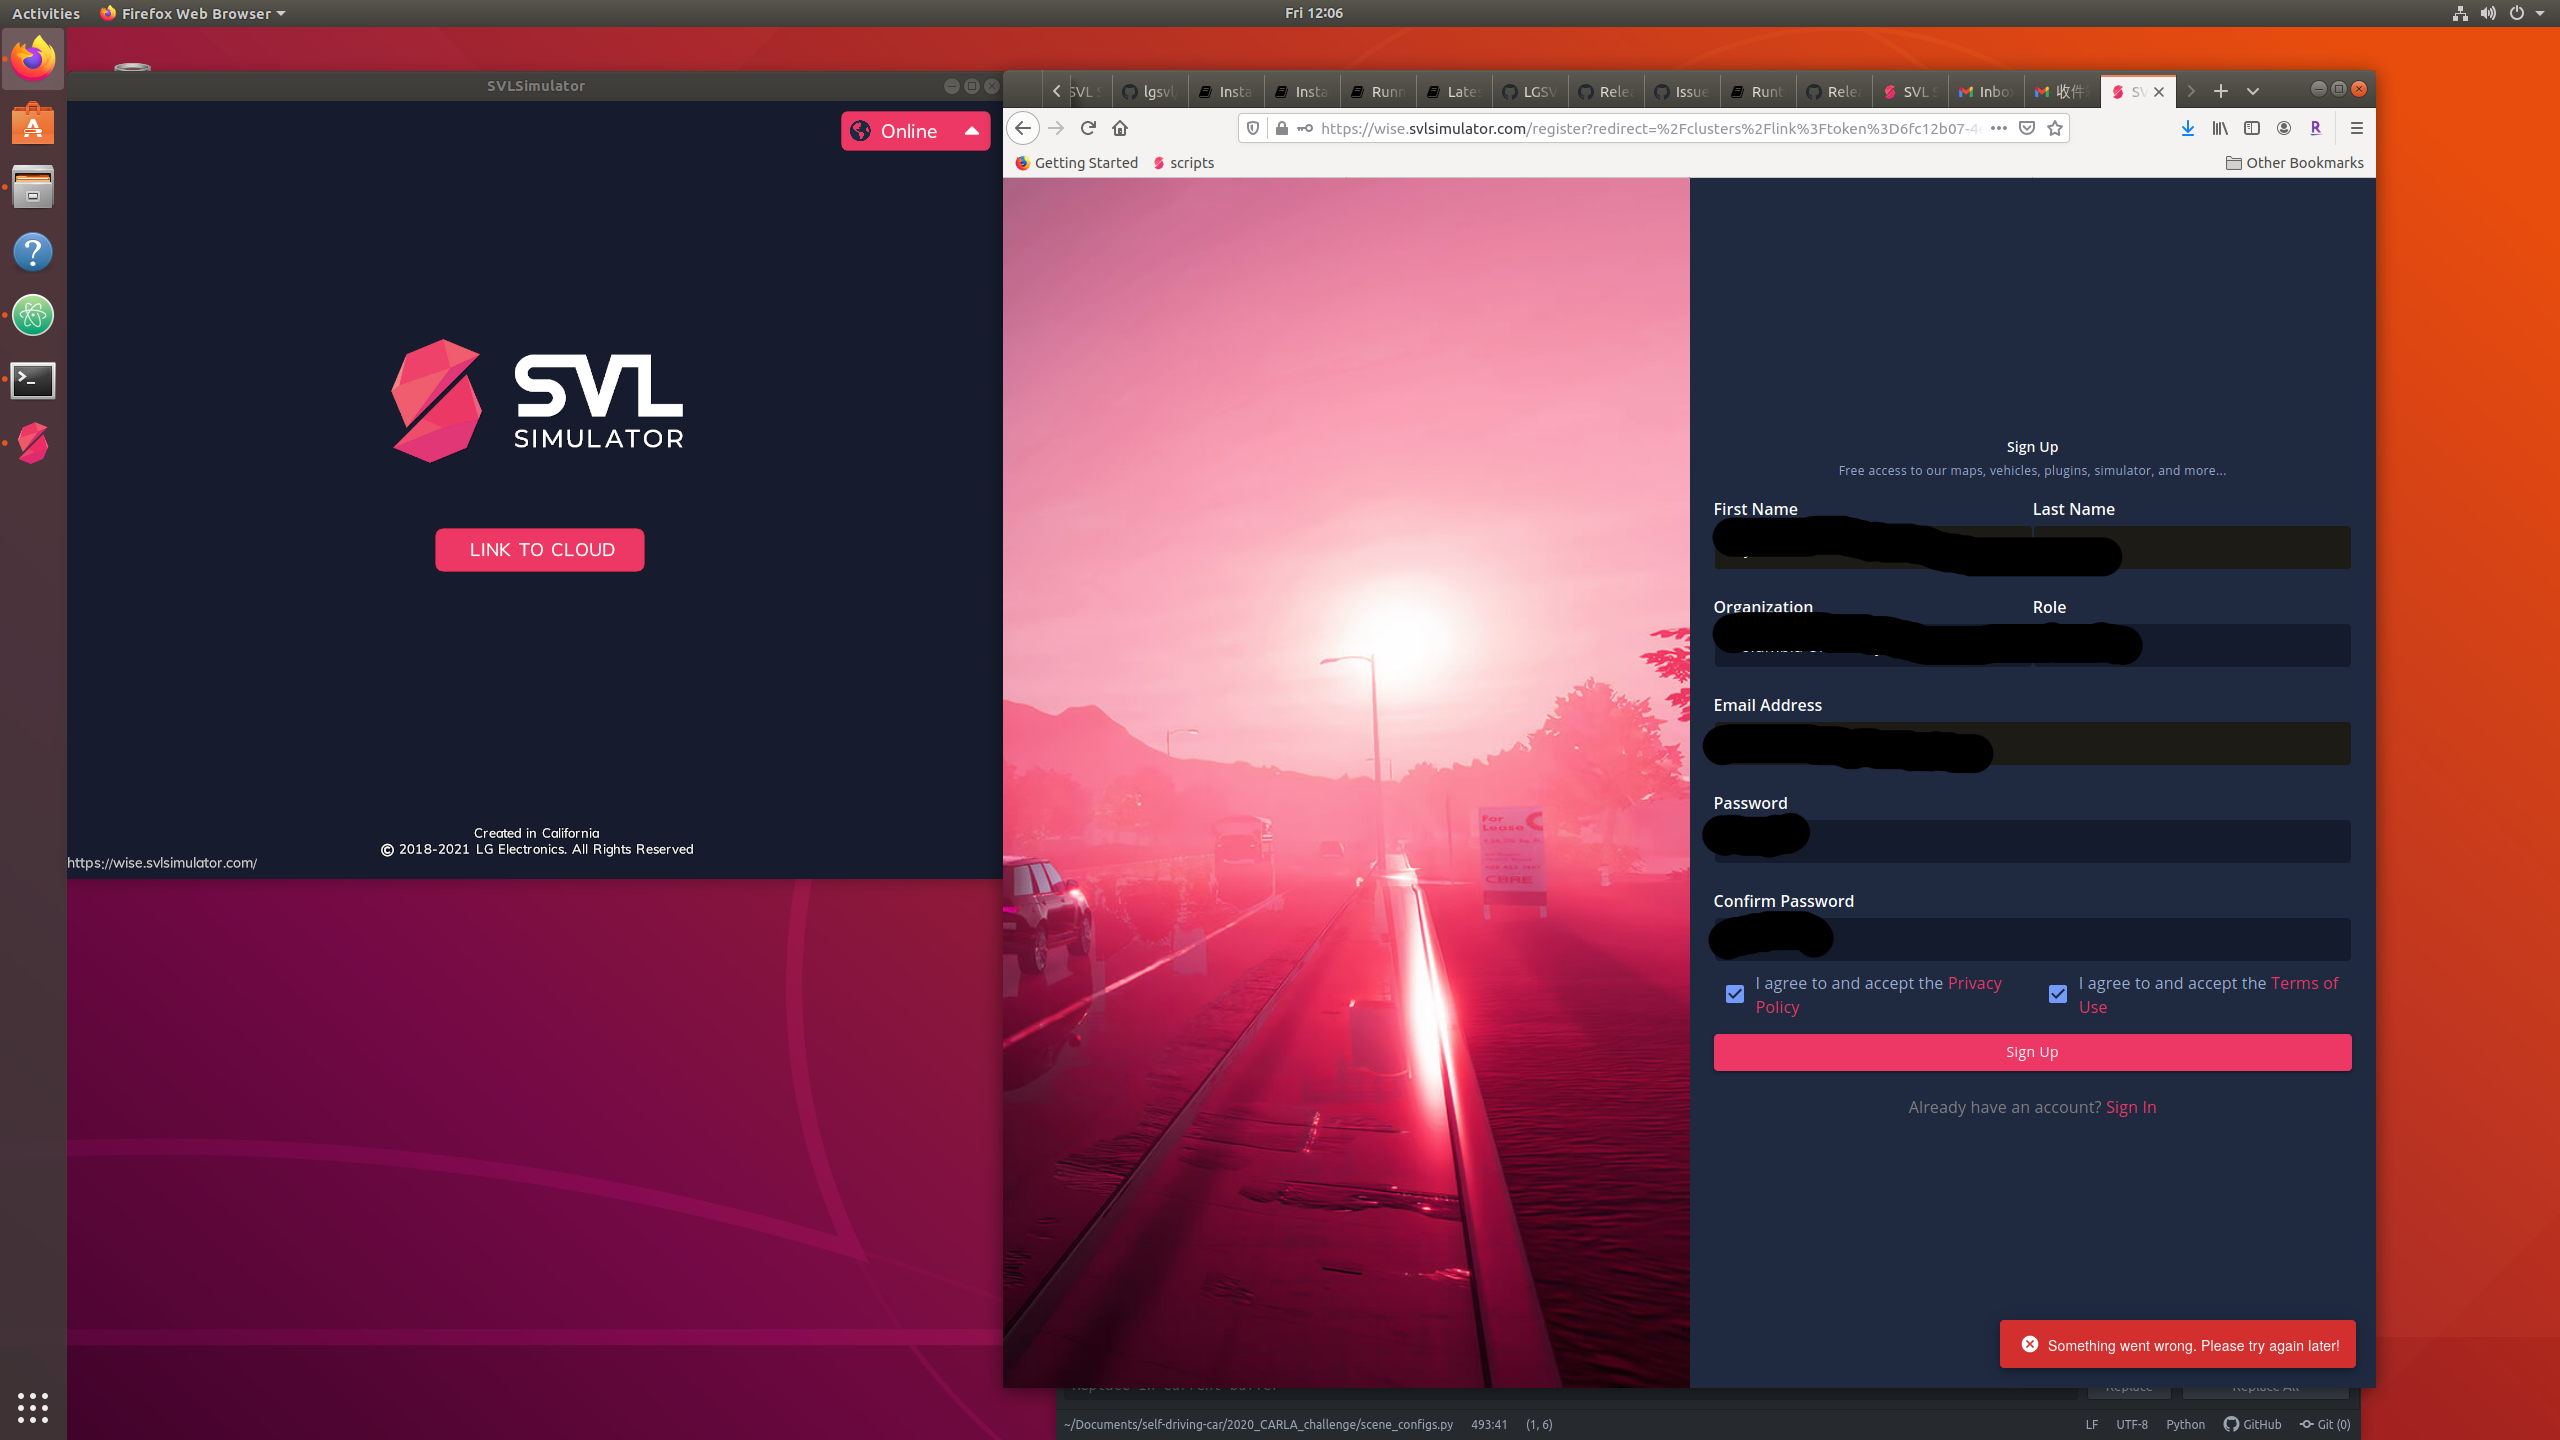Enable the Privacy Policy agreement checkbox
This screenshot has width=2560, height=1440.
coord(1735,993)
